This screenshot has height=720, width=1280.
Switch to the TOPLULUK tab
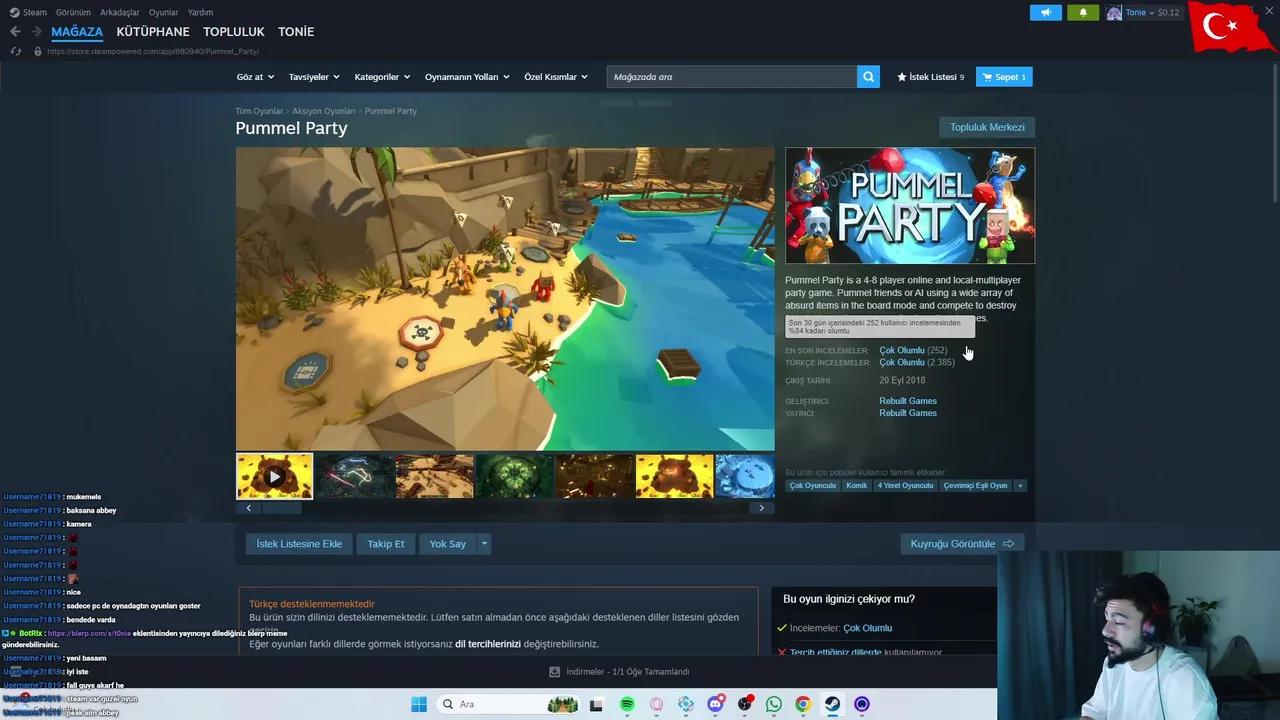(234, 32)
